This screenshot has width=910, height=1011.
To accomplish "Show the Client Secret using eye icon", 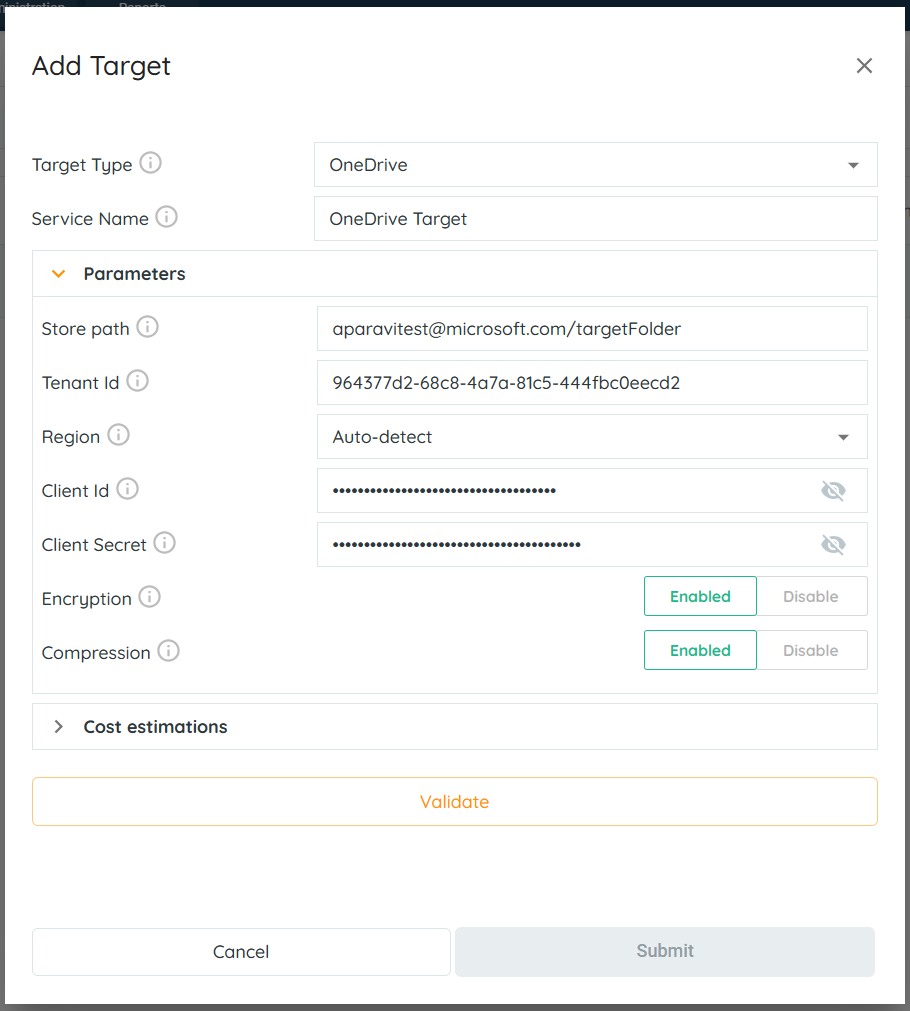I will 832,544.
